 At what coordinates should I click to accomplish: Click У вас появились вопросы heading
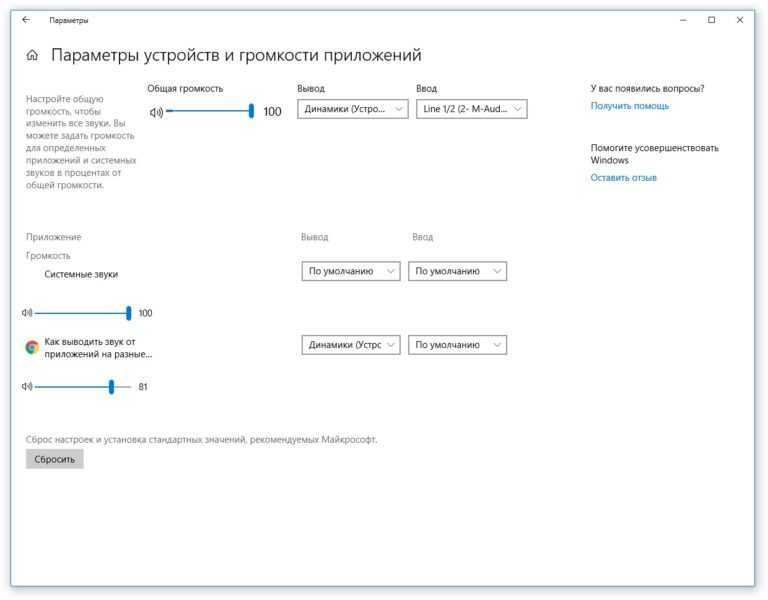647,89
